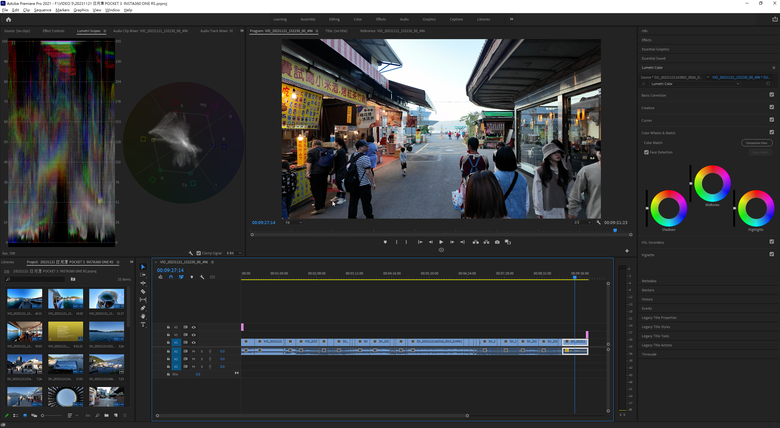Step back one frame
This screenshot has height=428, width=780.
pos(431,242)
